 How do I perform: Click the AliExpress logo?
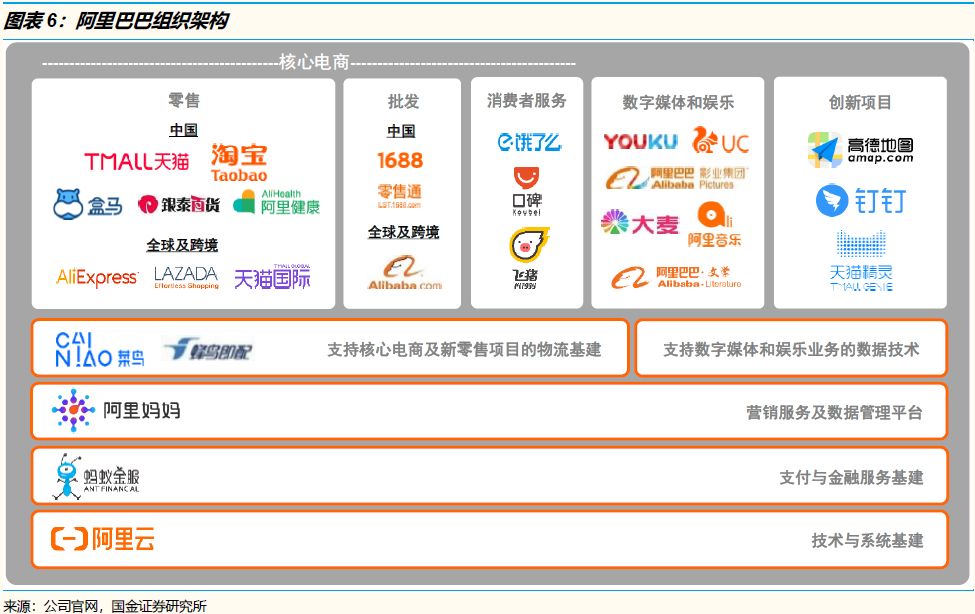[x=97, y=277]
